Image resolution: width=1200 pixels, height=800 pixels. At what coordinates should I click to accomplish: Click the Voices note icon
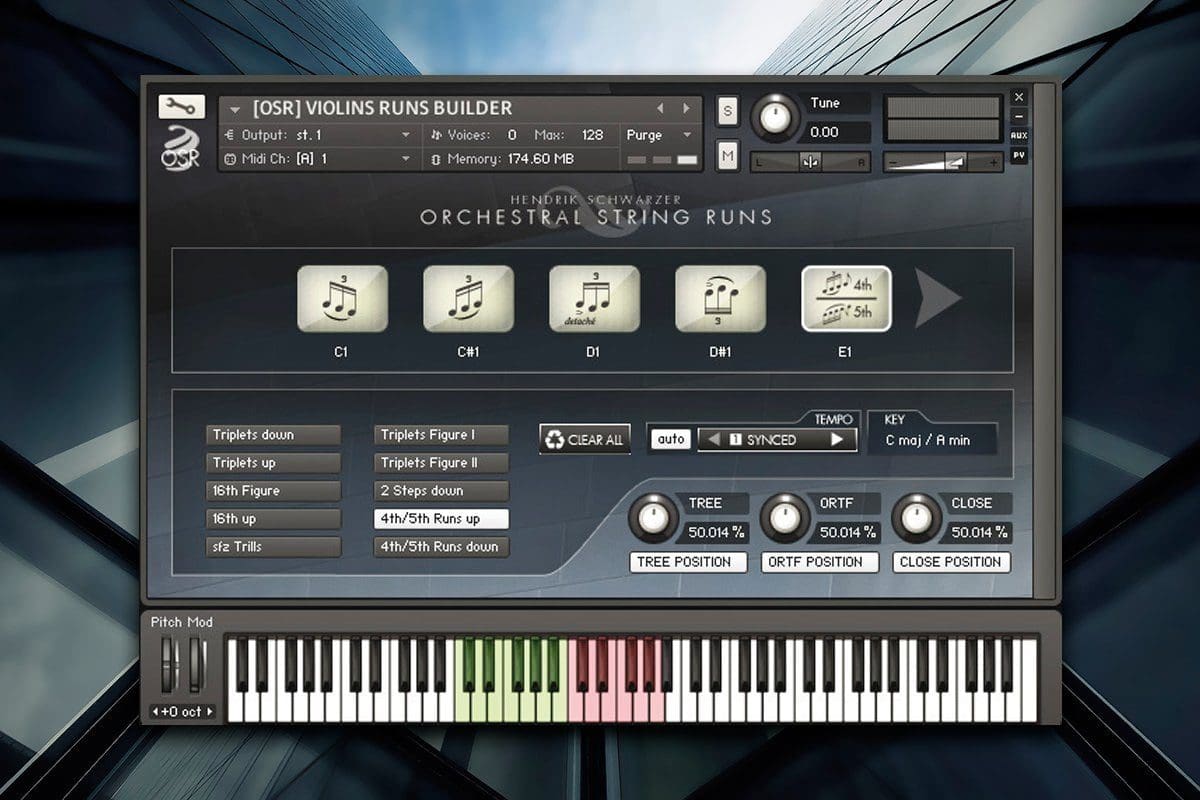point(436,134)
